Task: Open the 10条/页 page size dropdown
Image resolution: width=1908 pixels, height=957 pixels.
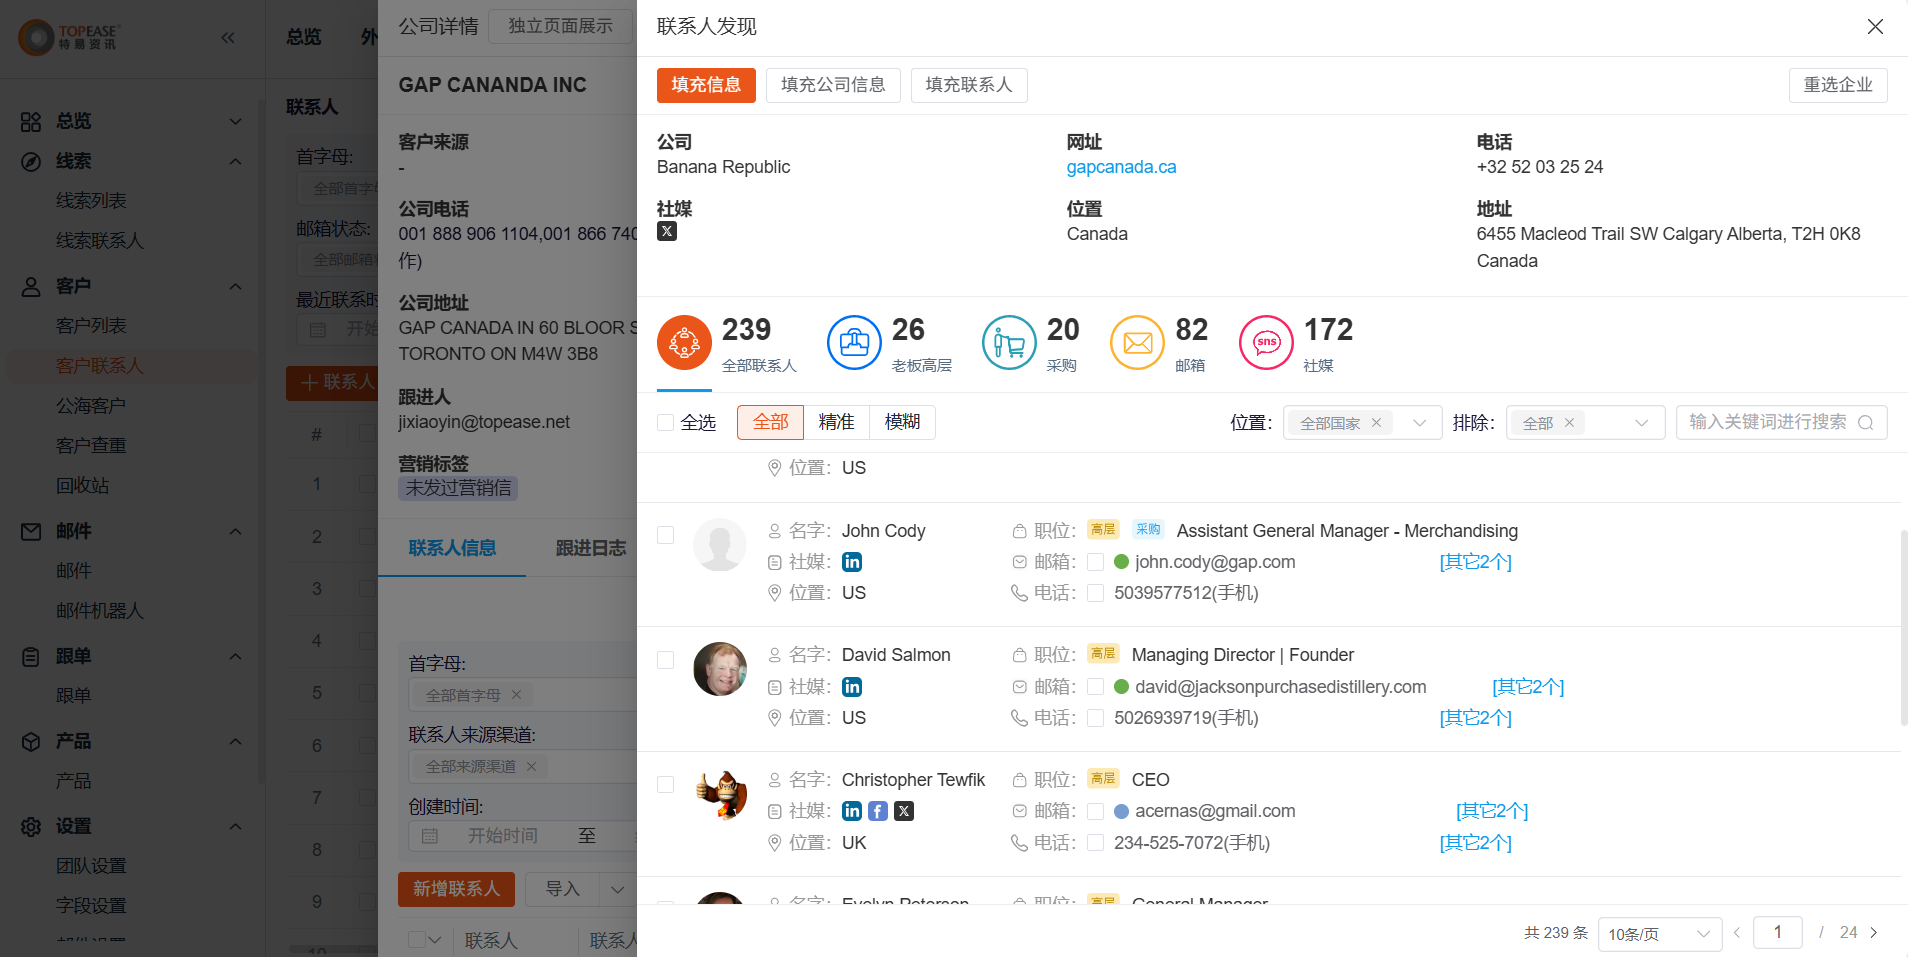Action: tap(1659, 933)
